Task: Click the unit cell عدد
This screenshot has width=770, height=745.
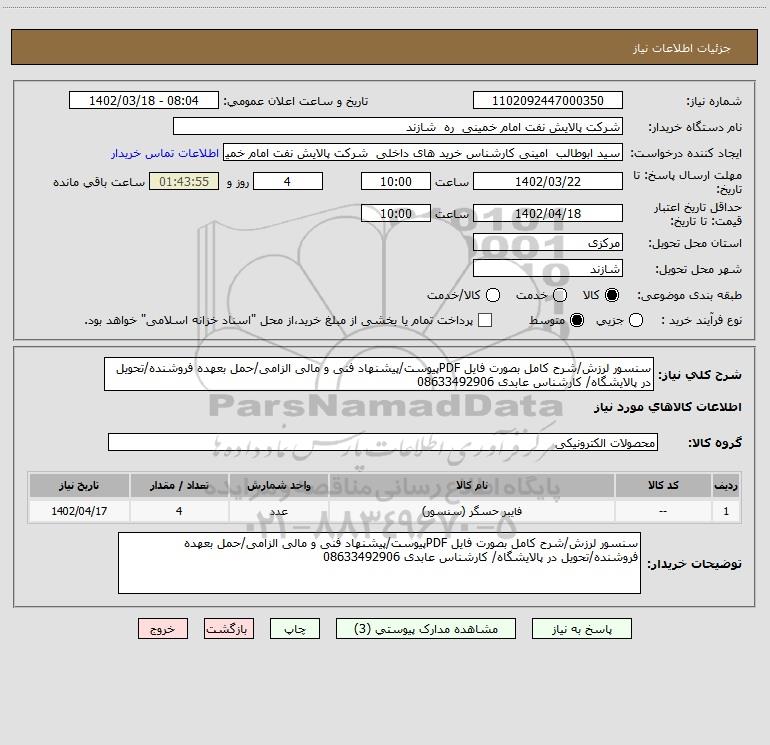Action: click(x=278, y=511)
